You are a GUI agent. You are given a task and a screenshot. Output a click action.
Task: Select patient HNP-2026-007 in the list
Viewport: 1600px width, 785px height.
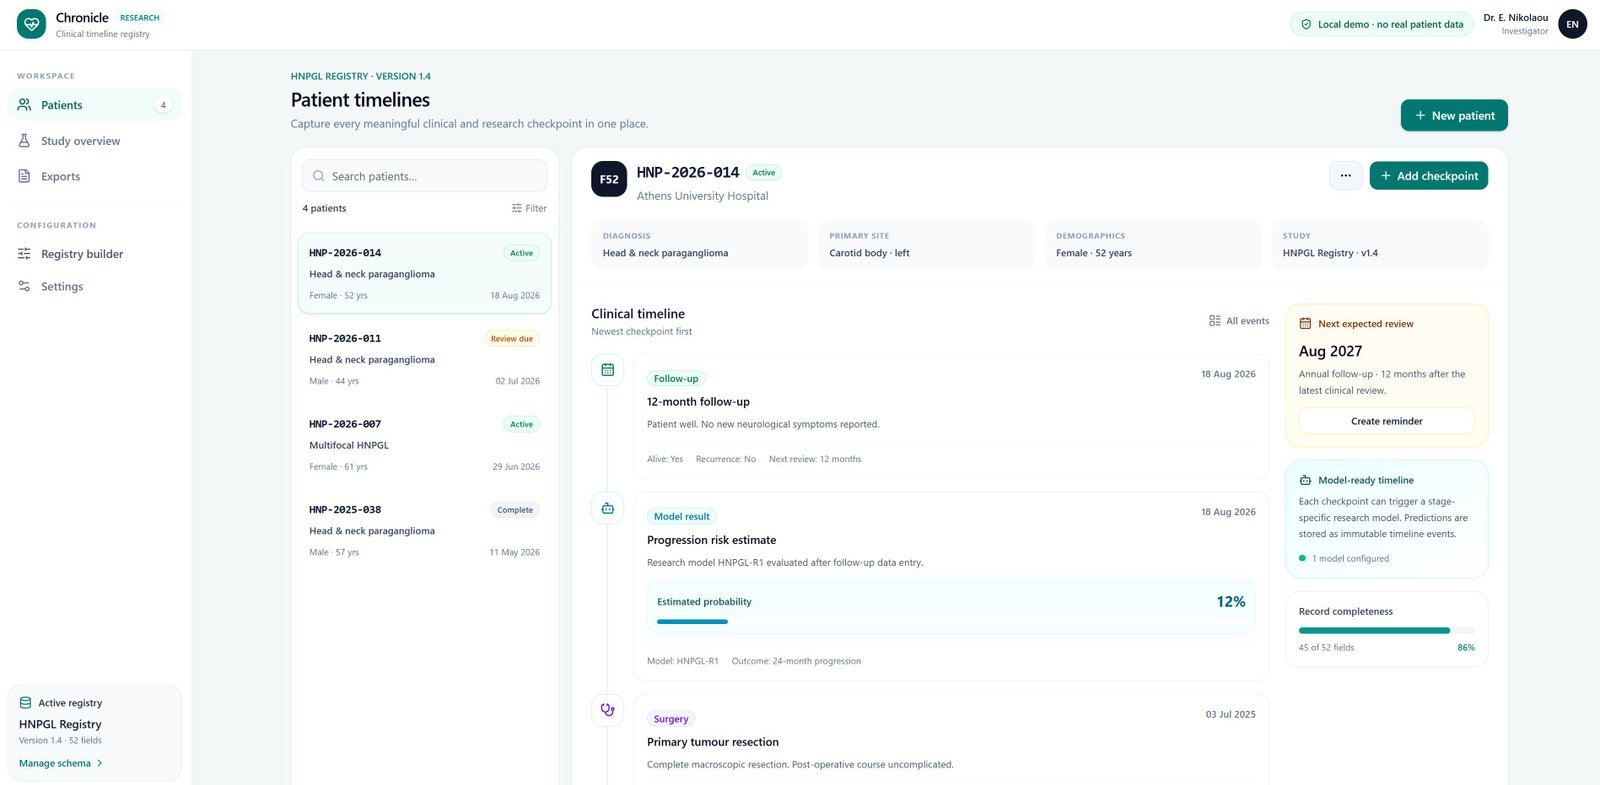click(x=425, y=445)
